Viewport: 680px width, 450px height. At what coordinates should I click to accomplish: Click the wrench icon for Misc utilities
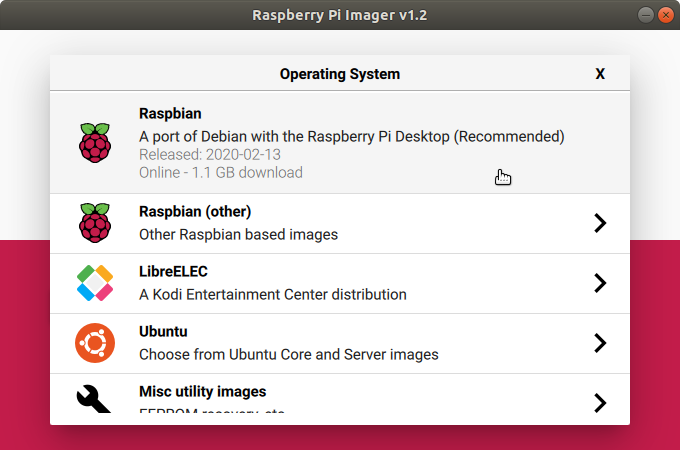(95, 398)
